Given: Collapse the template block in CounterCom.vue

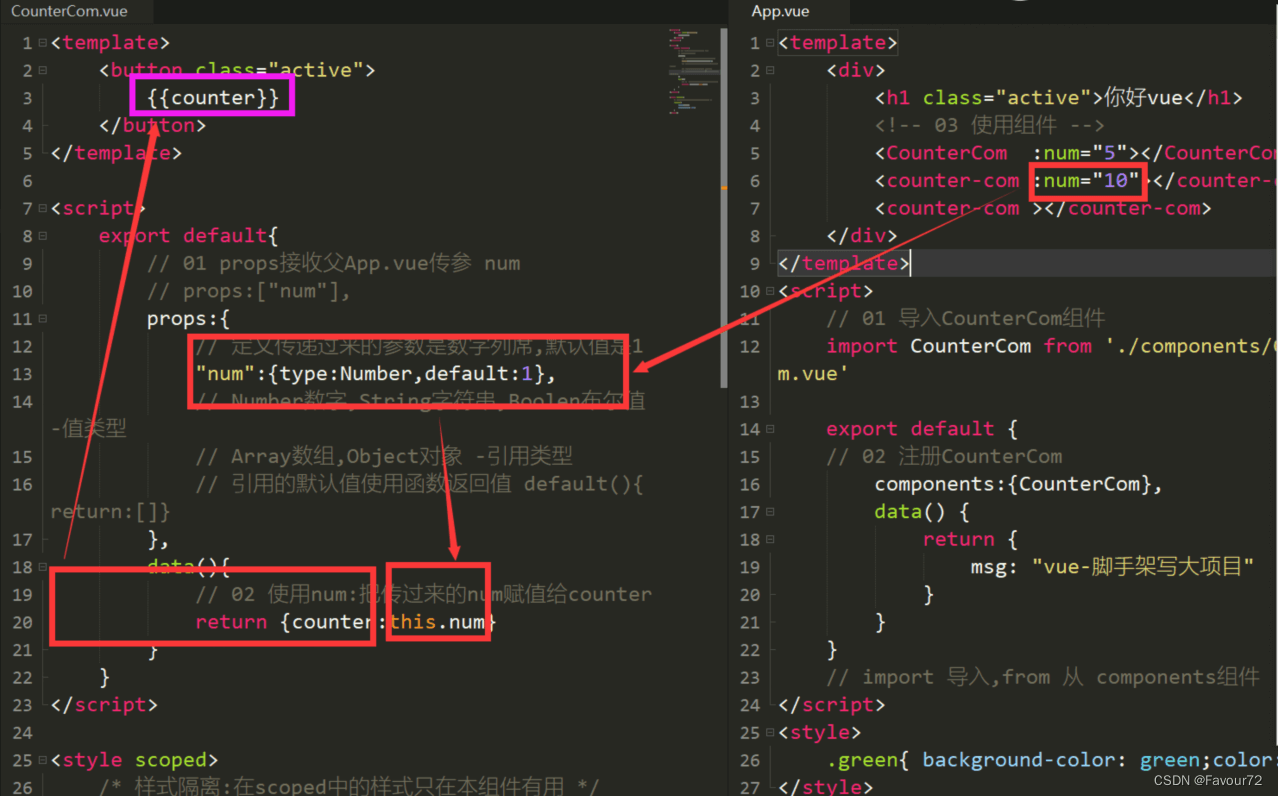Looking at the screenshot, I should [42, 43].
